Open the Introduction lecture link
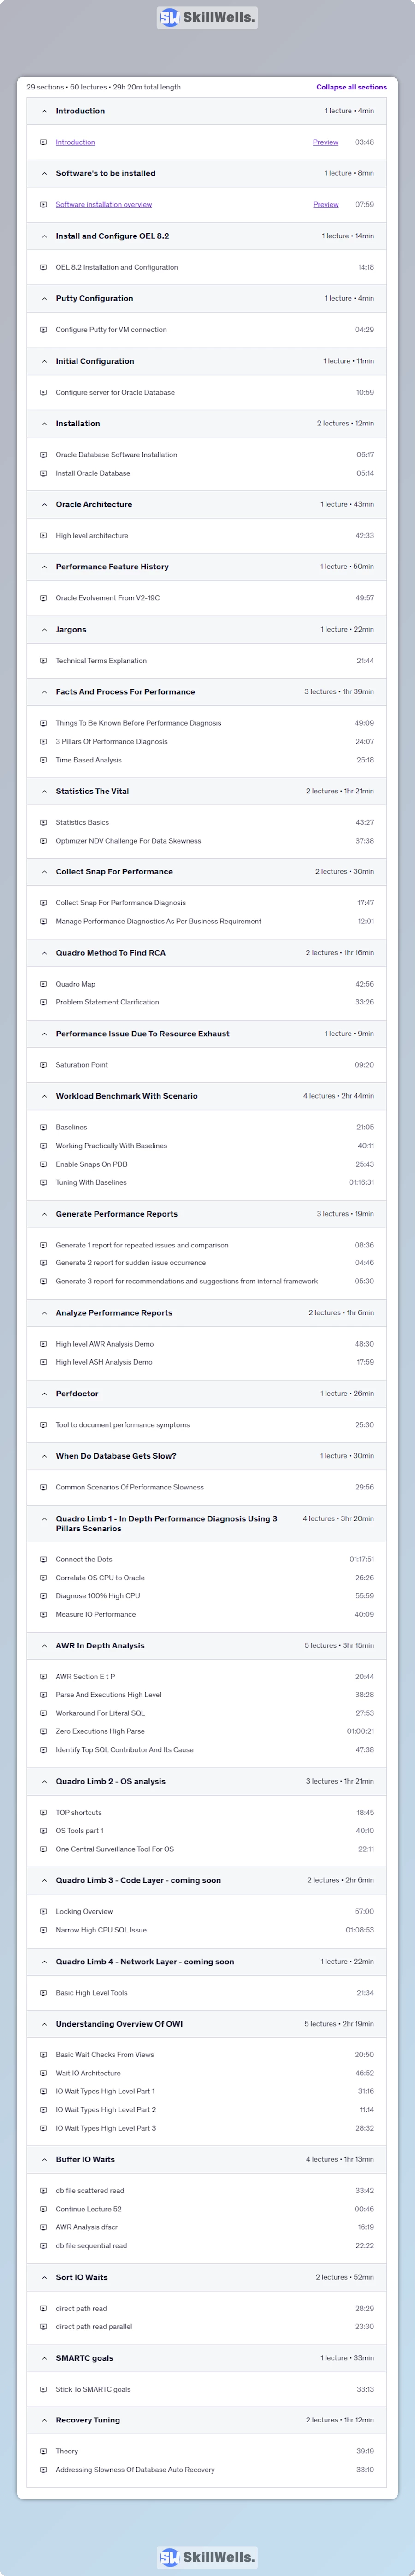 coord(75,142)
